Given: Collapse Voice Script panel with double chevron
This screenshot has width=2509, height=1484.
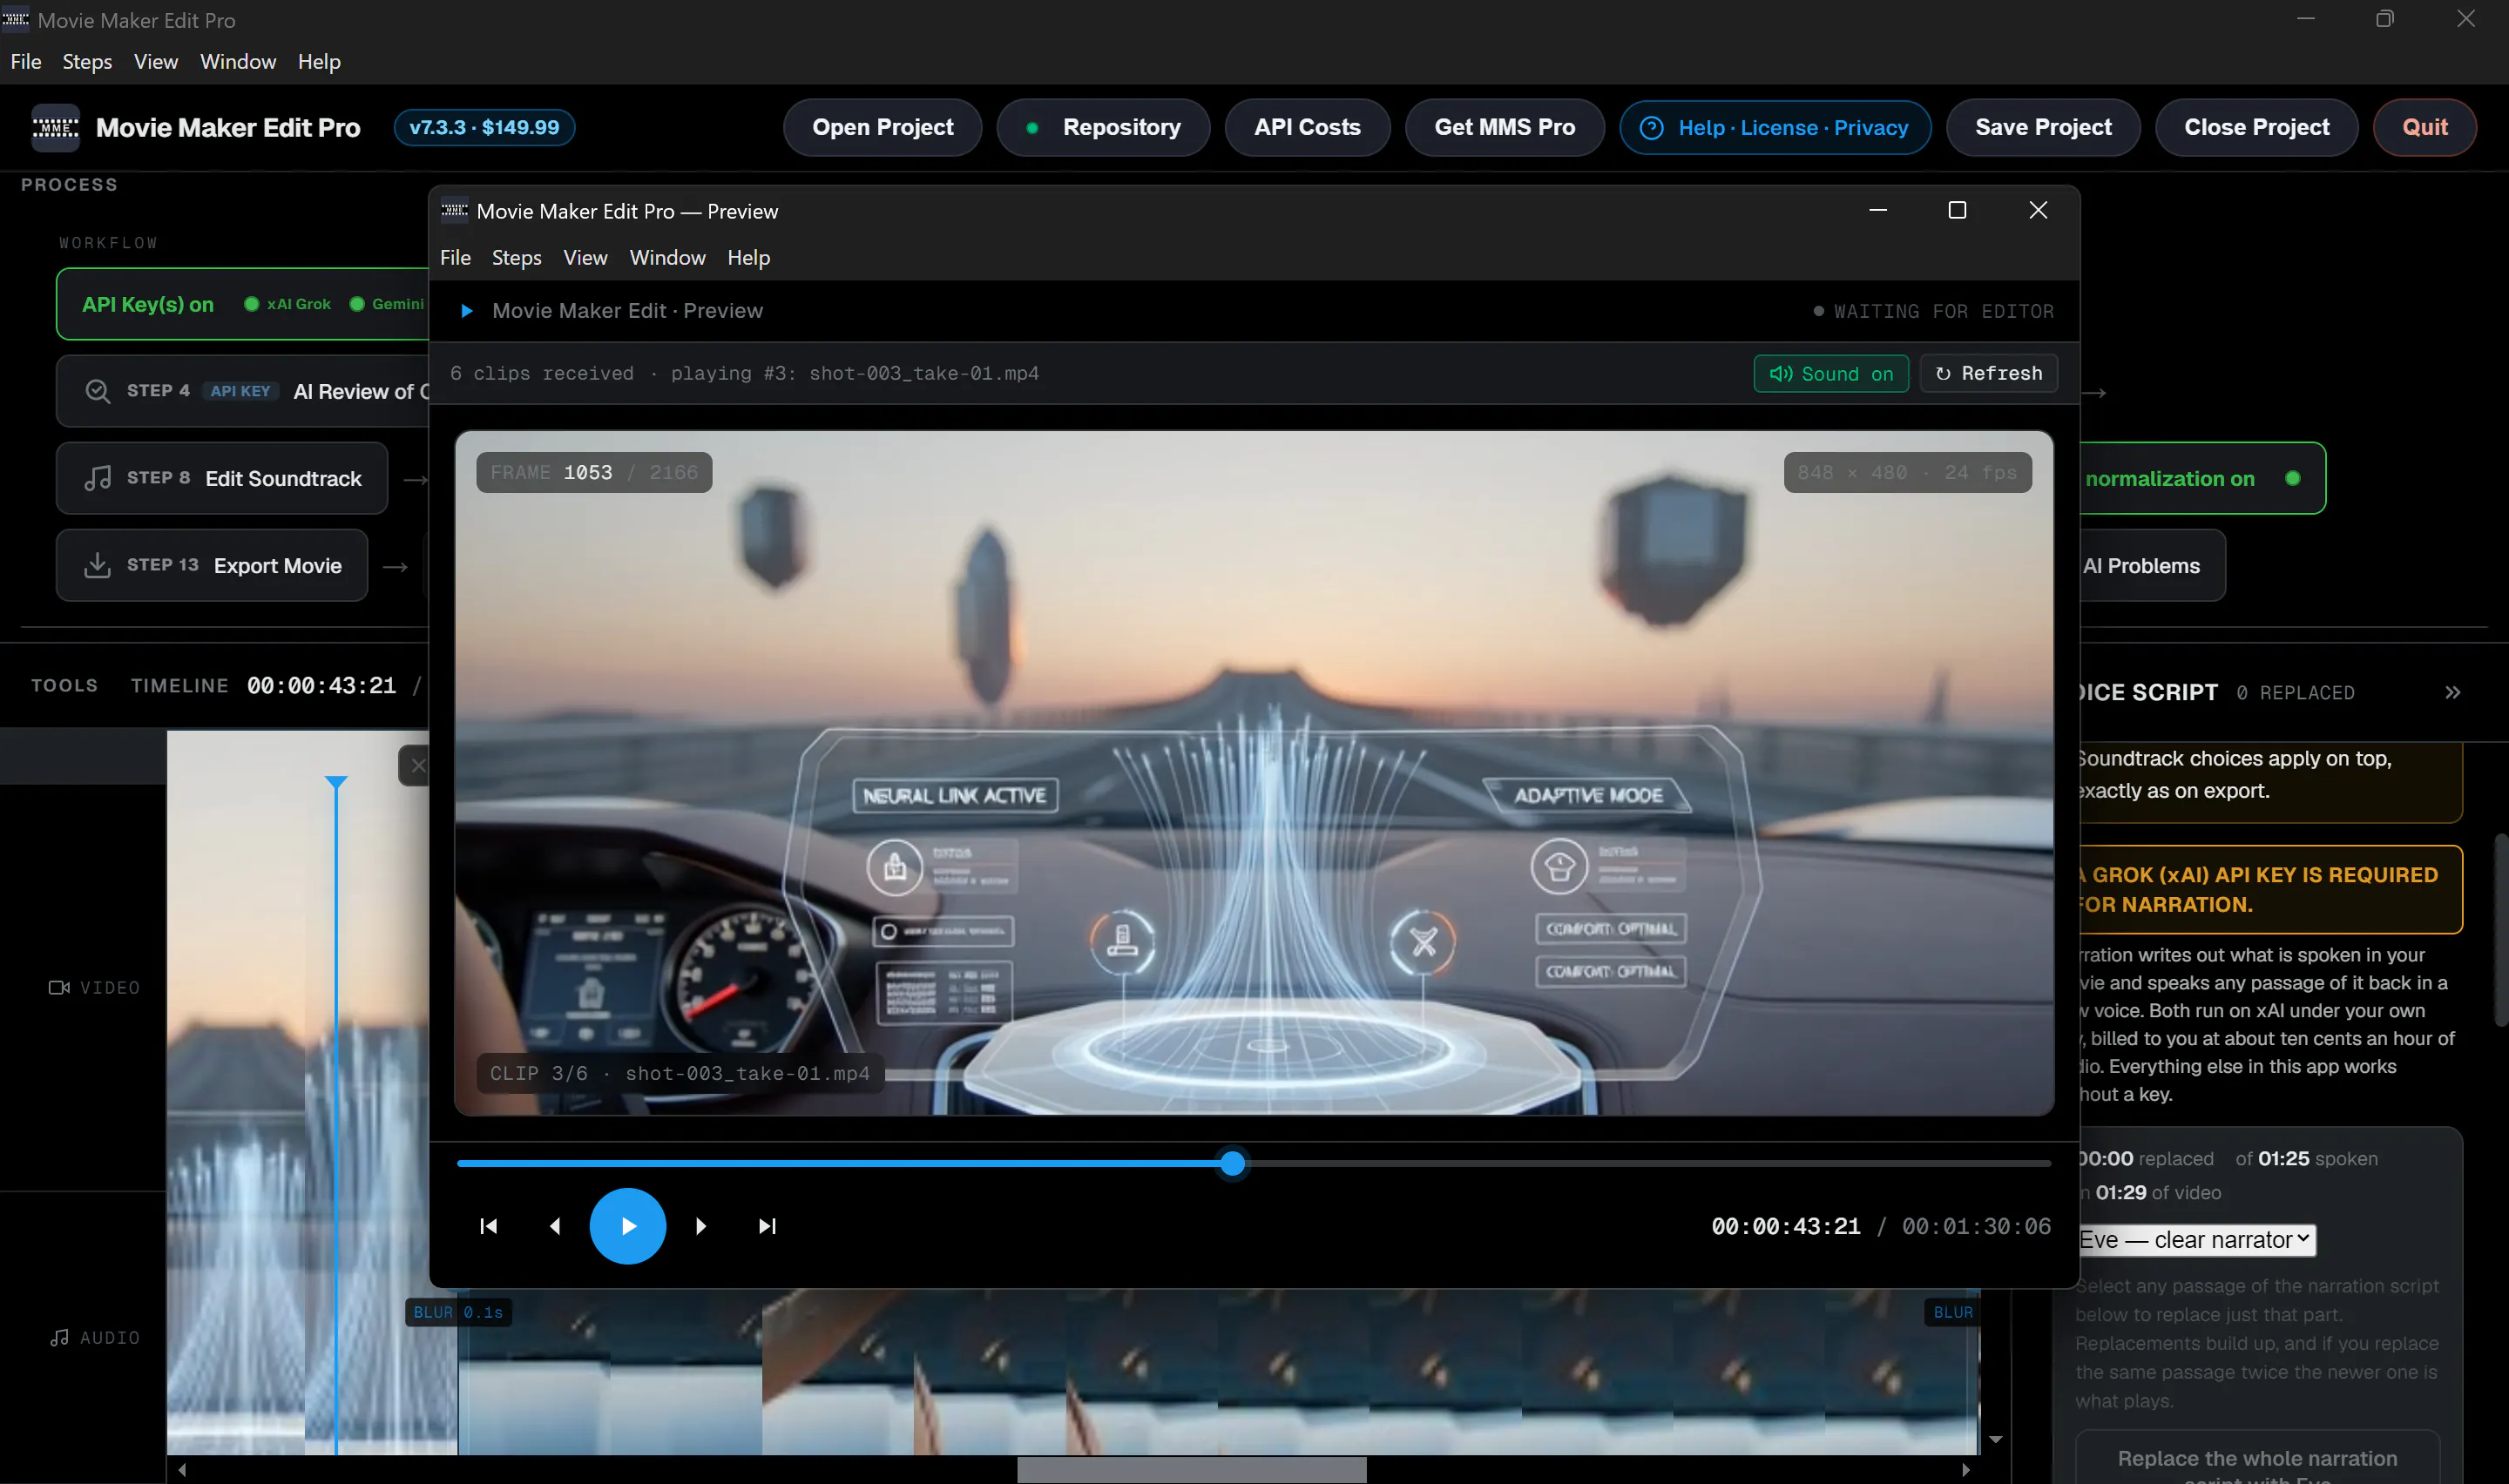Looking at the screenshot, I should pos(2452,692).
